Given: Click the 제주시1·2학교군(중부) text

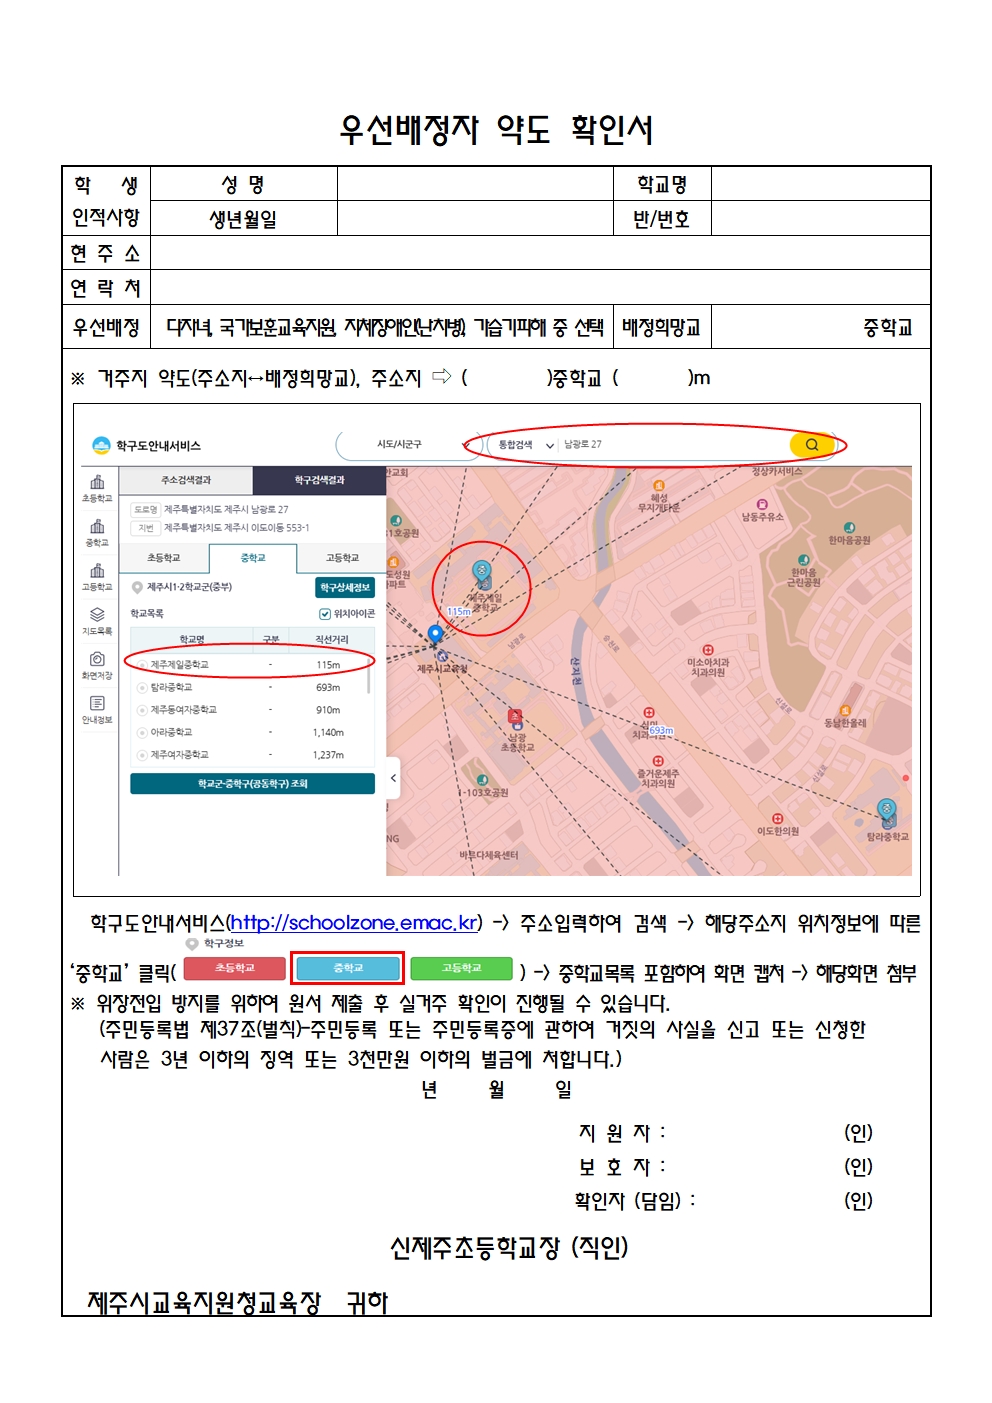Looking at the screenshot, I should coord(190,588).
